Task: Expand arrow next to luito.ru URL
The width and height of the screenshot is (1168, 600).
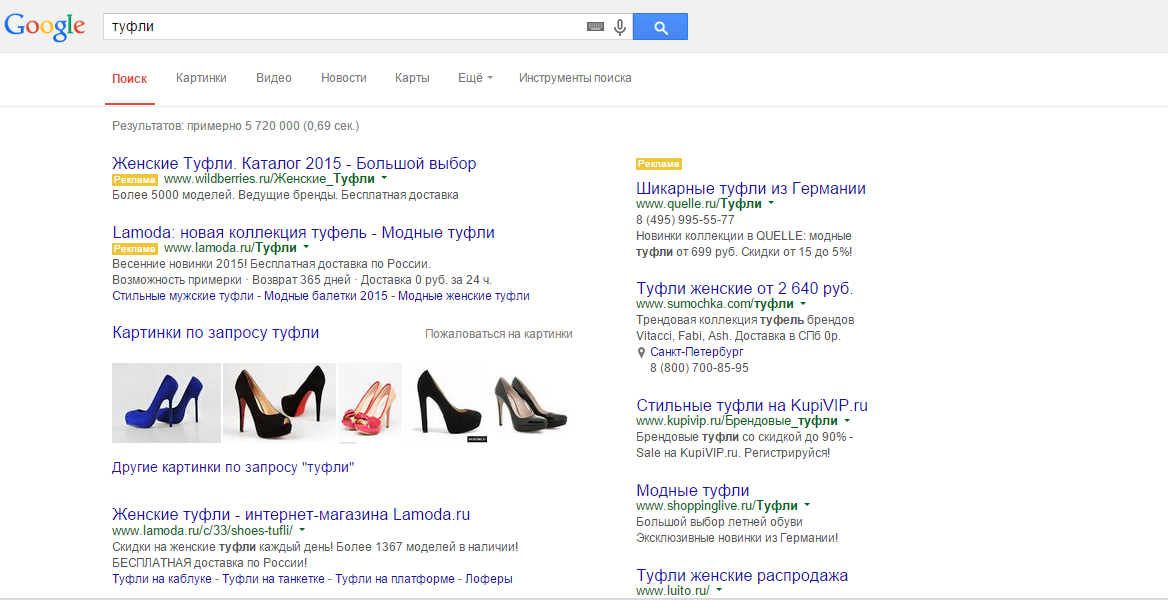Action: [x=720, y=590]
